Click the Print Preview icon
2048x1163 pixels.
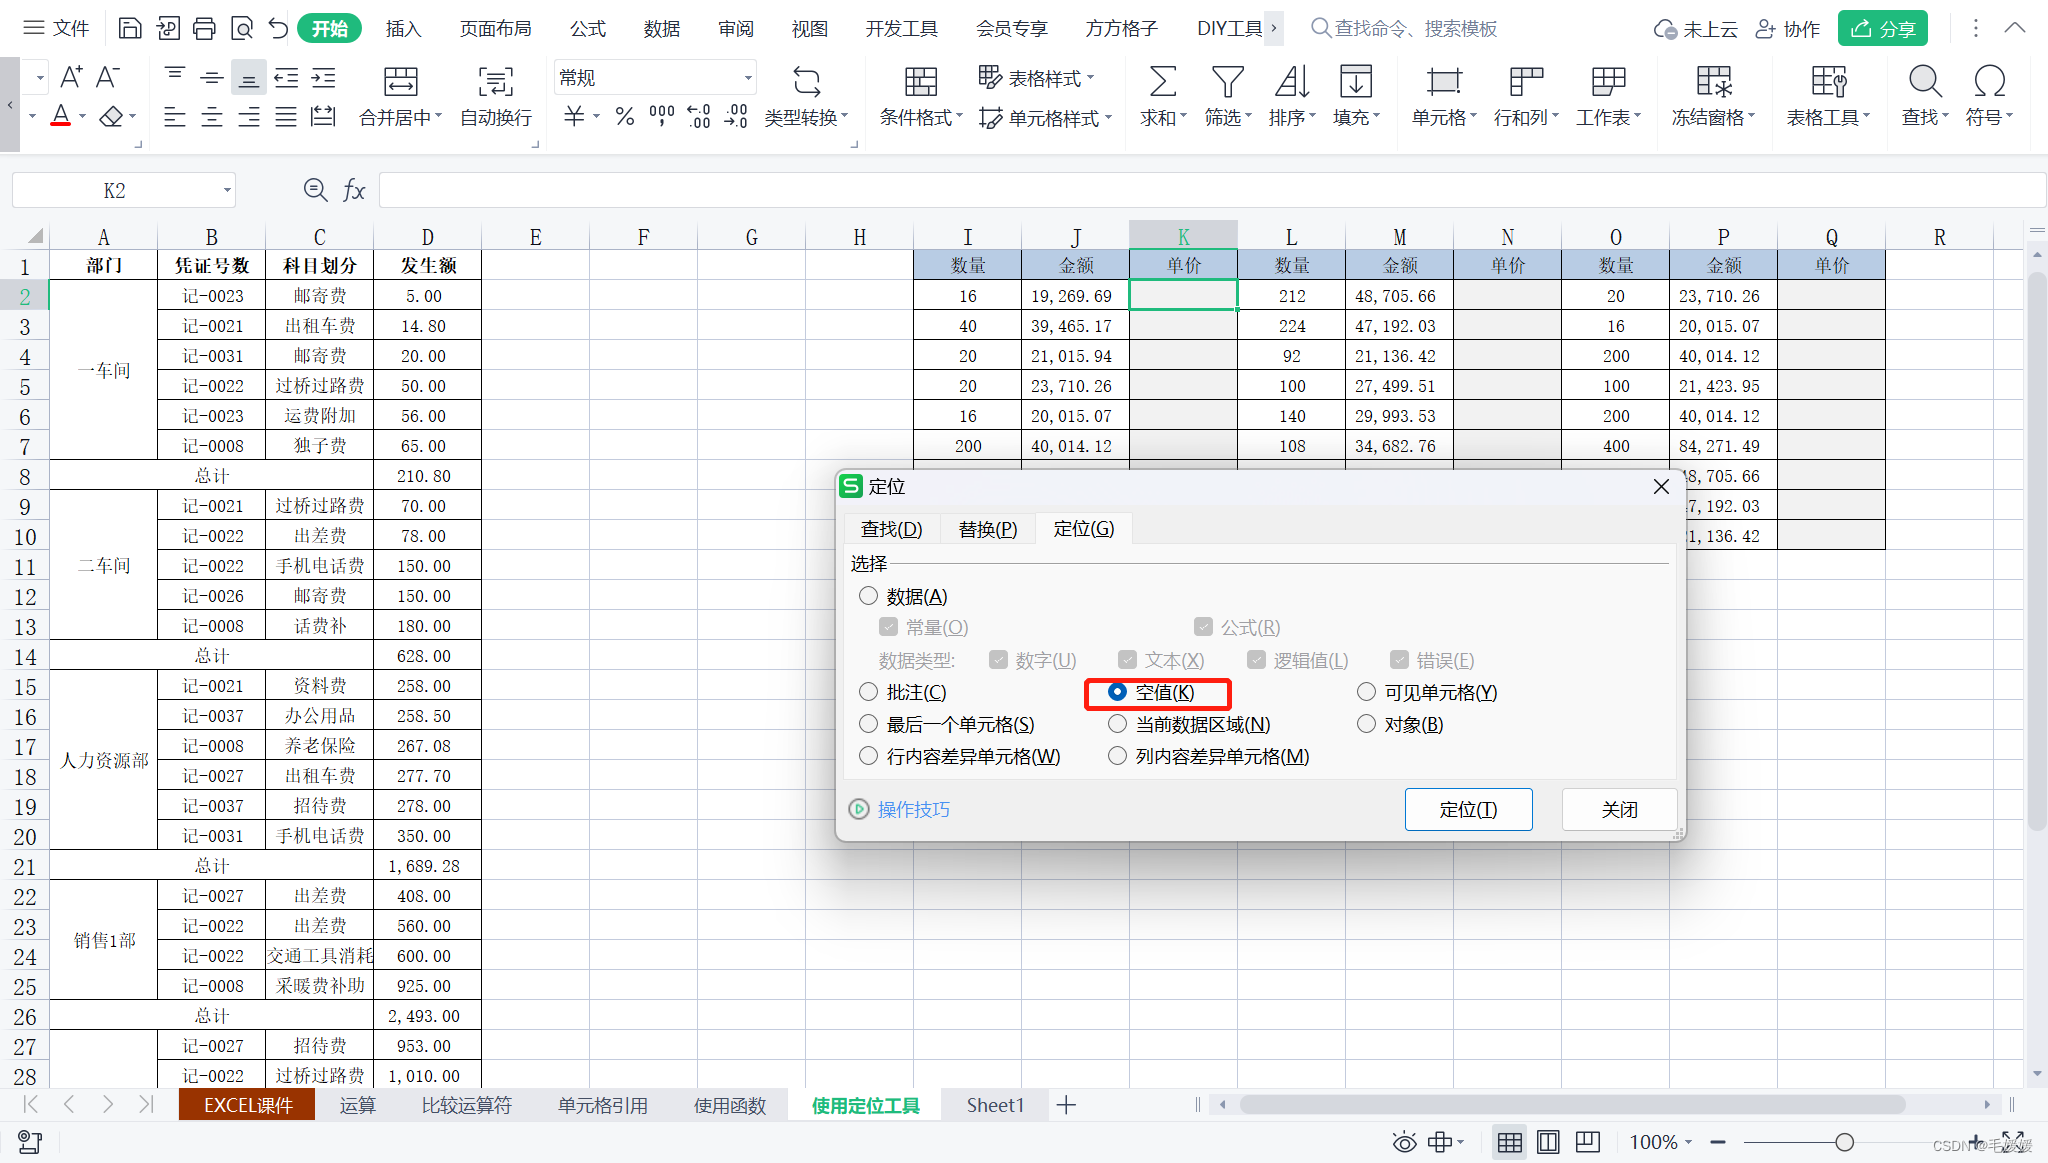click(241, 28)
